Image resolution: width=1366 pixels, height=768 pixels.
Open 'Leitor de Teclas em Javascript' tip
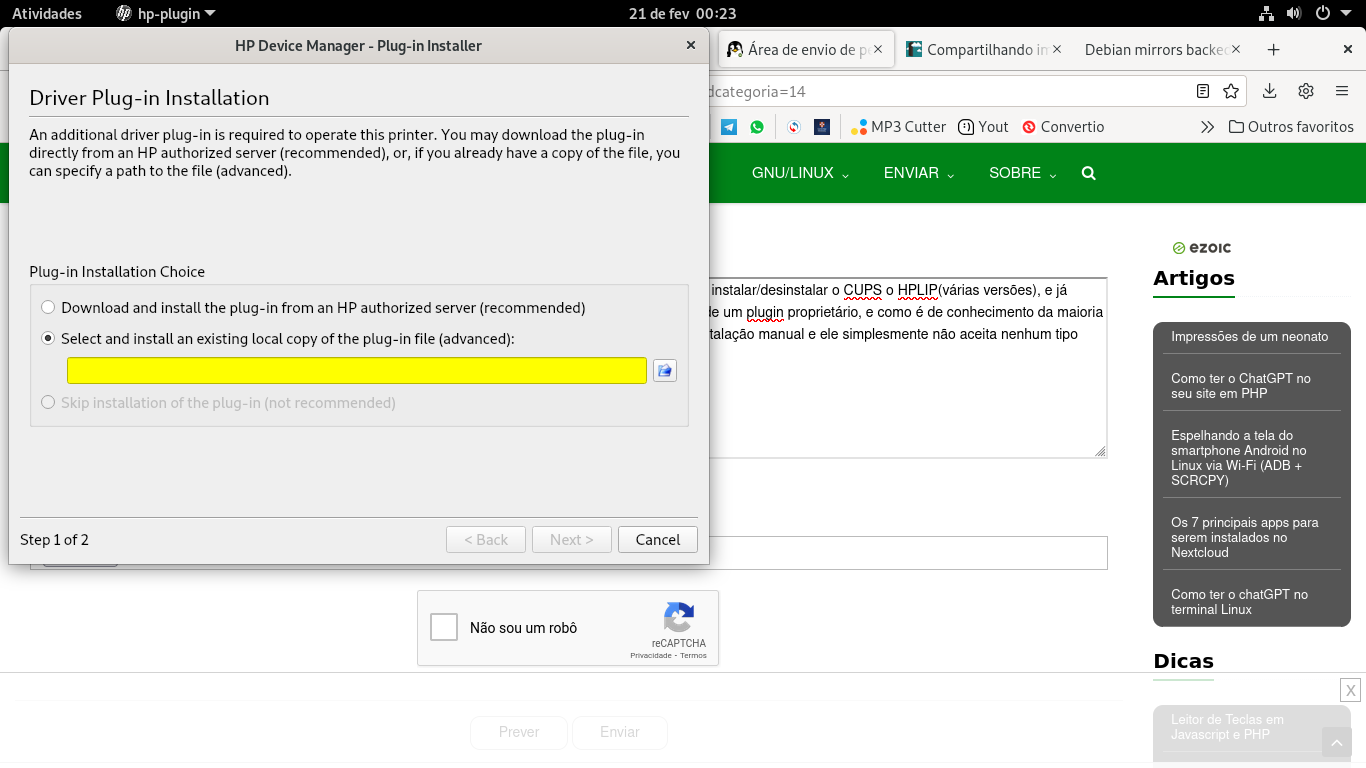tap(1227, 727)
